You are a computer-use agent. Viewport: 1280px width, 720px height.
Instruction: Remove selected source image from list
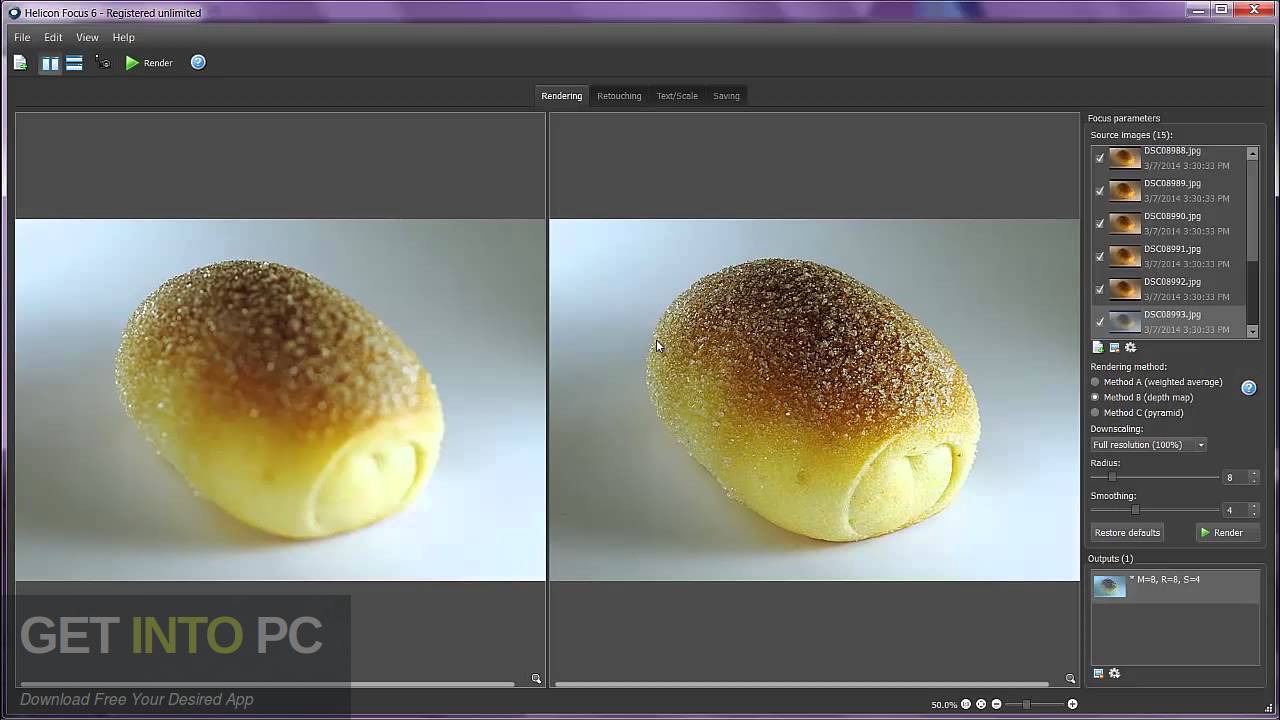tap(1114, 347)
